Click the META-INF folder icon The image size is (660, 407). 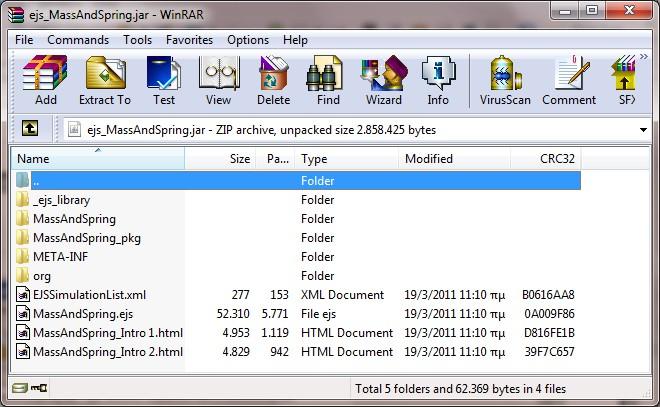point(23,256)
